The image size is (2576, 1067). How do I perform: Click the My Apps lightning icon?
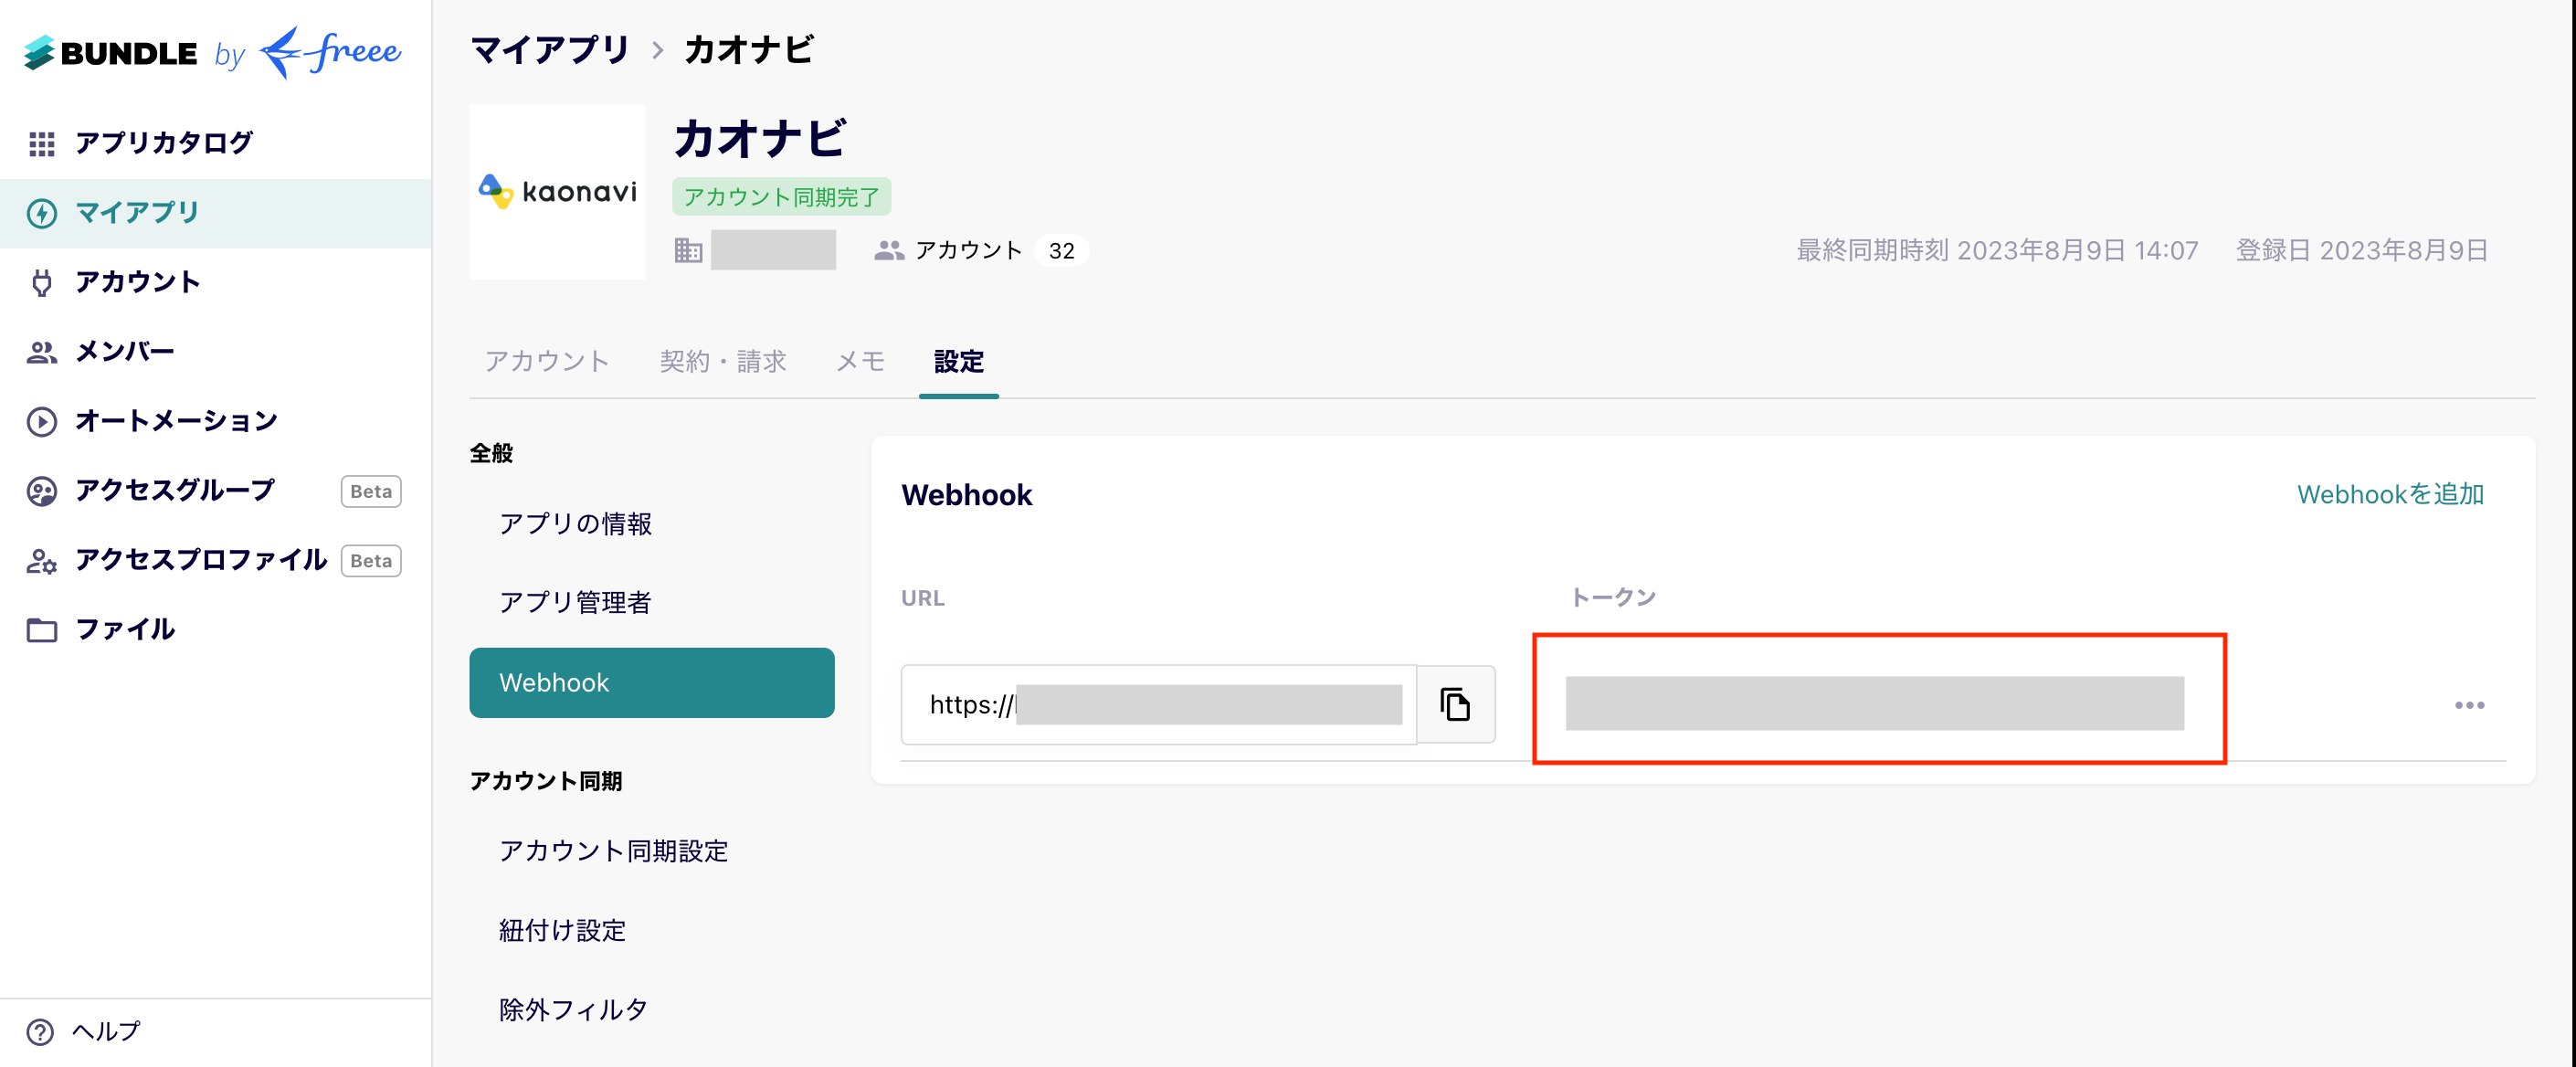pos(42,213)
